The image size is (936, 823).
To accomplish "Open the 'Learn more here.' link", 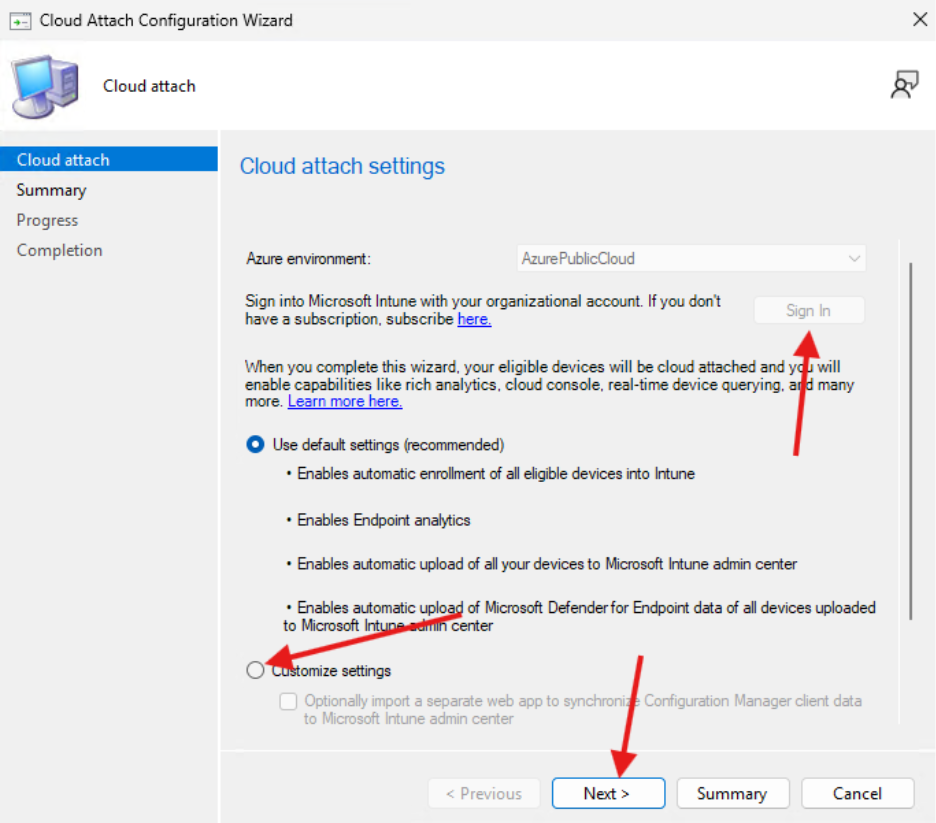I will click(344, 400).
